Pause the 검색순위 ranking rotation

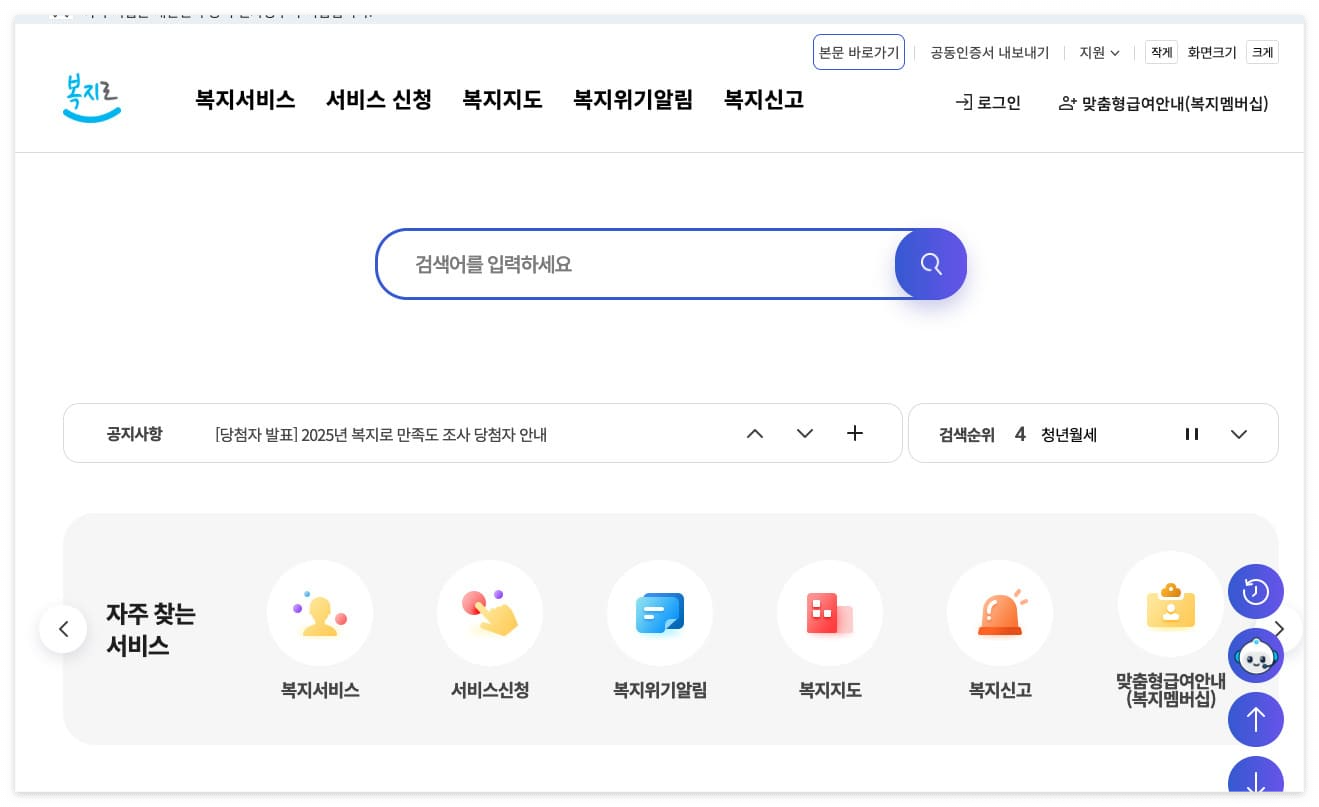(x=1192, y=433)
